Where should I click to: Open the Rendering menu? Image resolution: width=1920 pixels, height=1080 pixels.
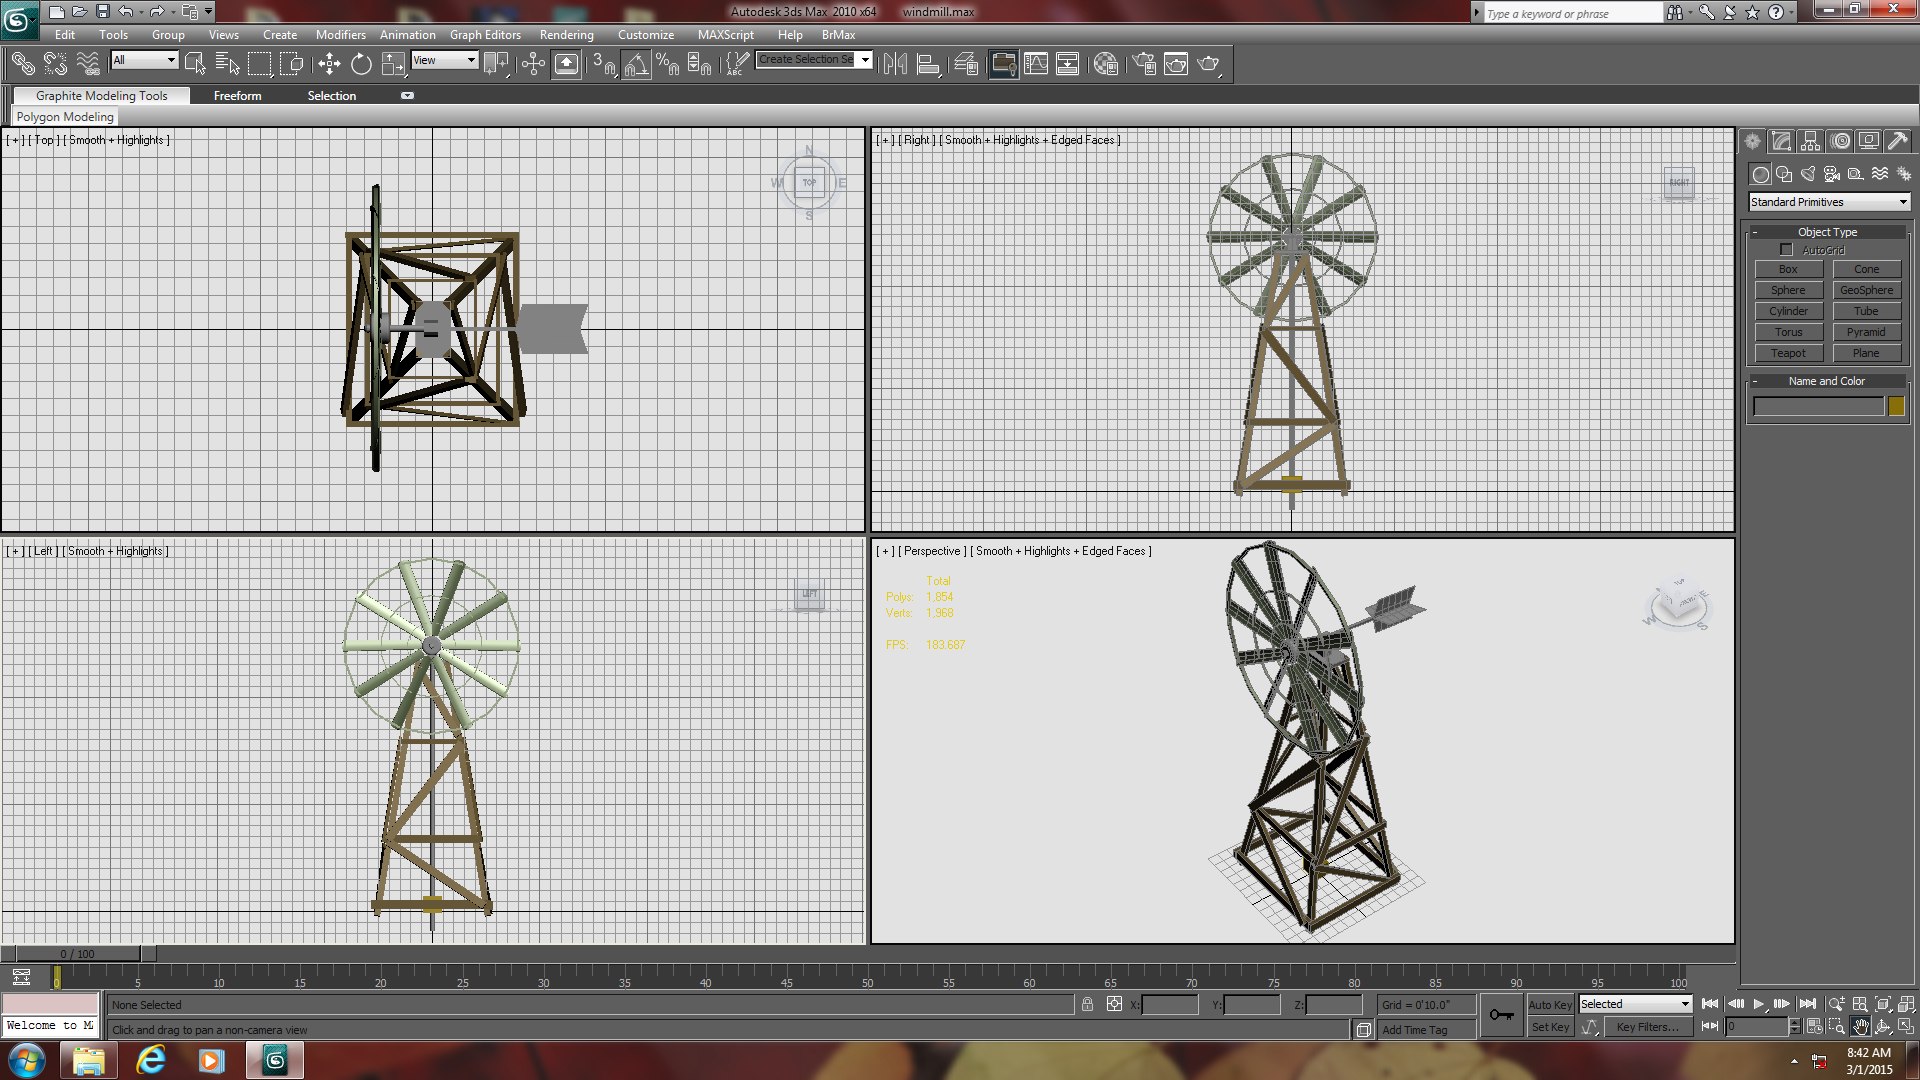click(566, 35)
